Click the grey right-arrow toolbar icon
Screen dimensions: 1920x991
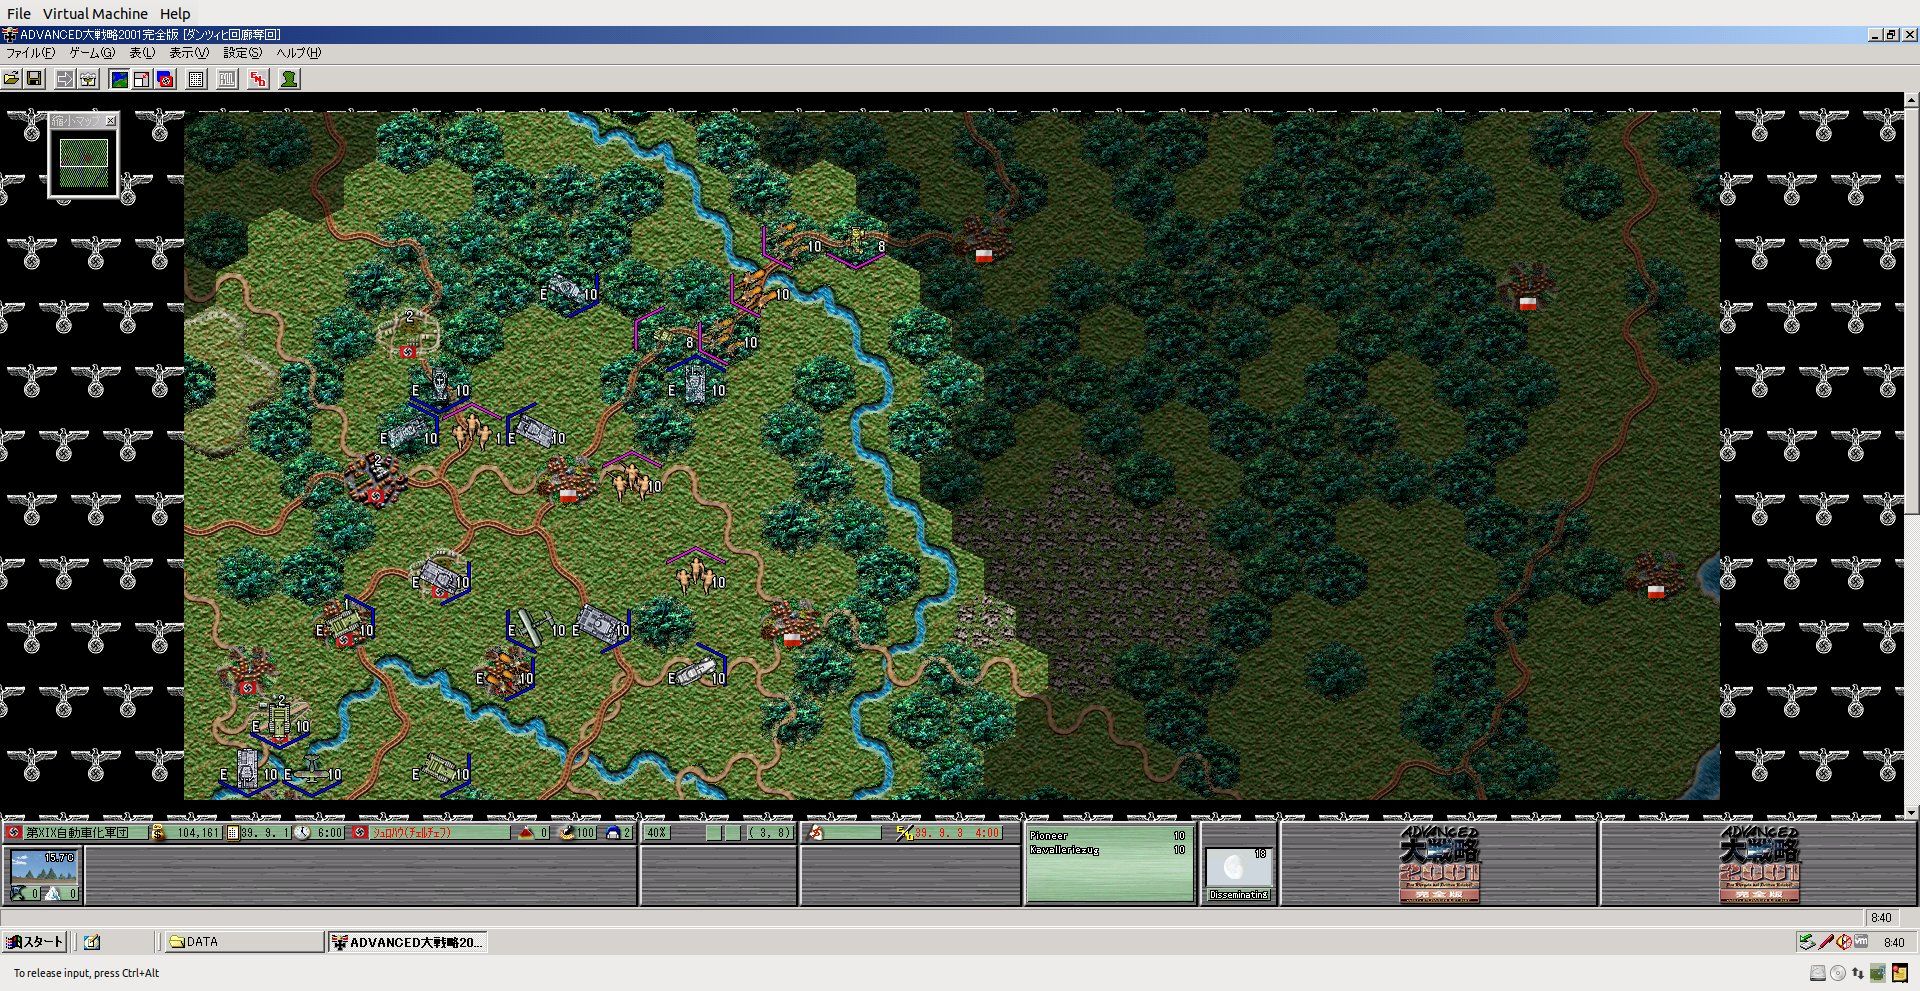click(x=65, y=79)
